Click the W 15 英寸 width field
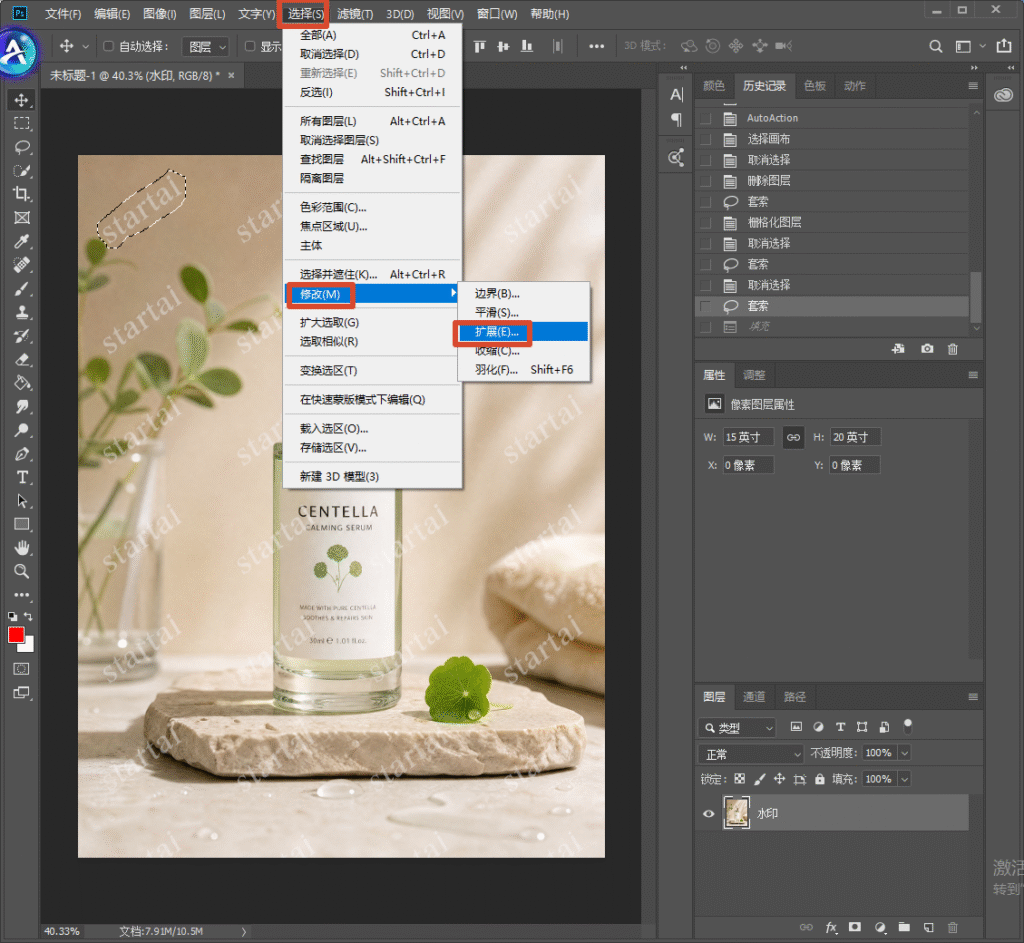The height and width of the screenshot is (943, 1024). click(748, 437)
